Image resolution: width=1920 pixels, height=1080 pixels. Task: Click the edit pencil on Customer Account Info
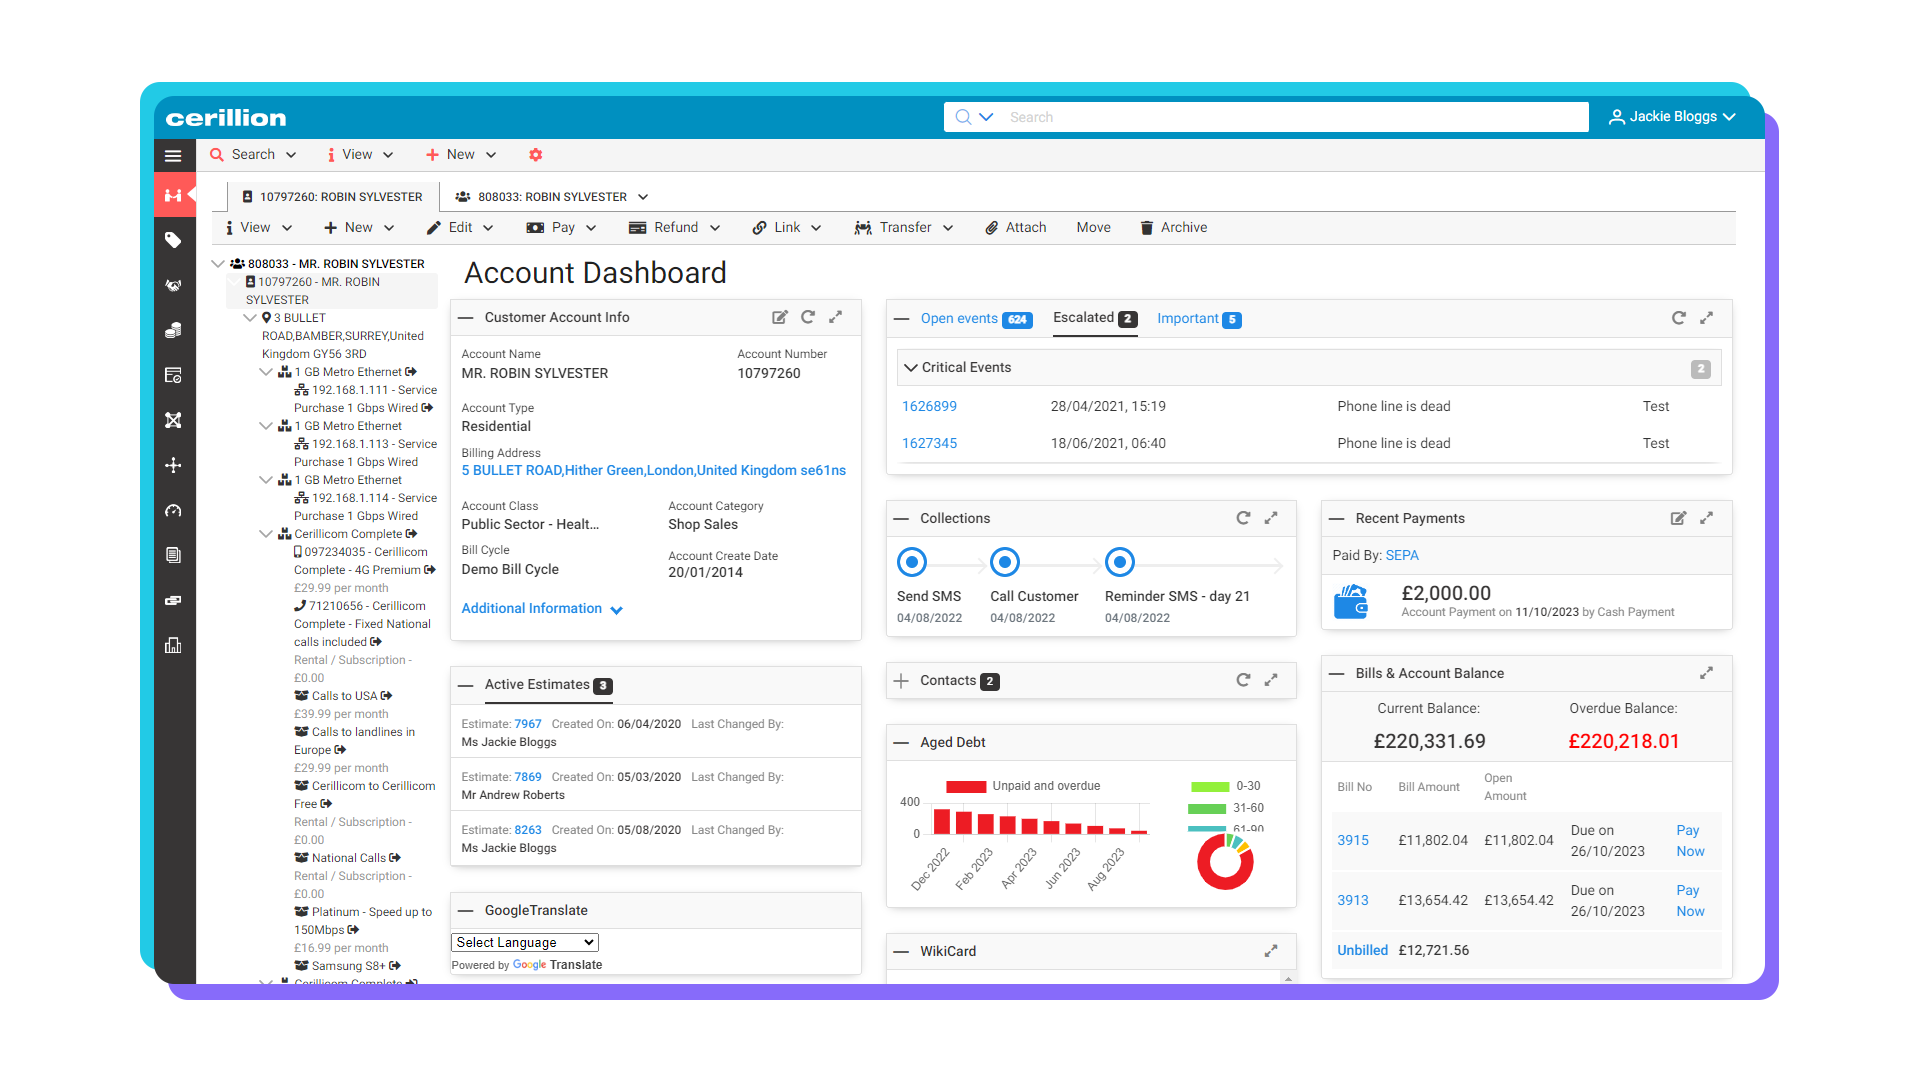780,317
